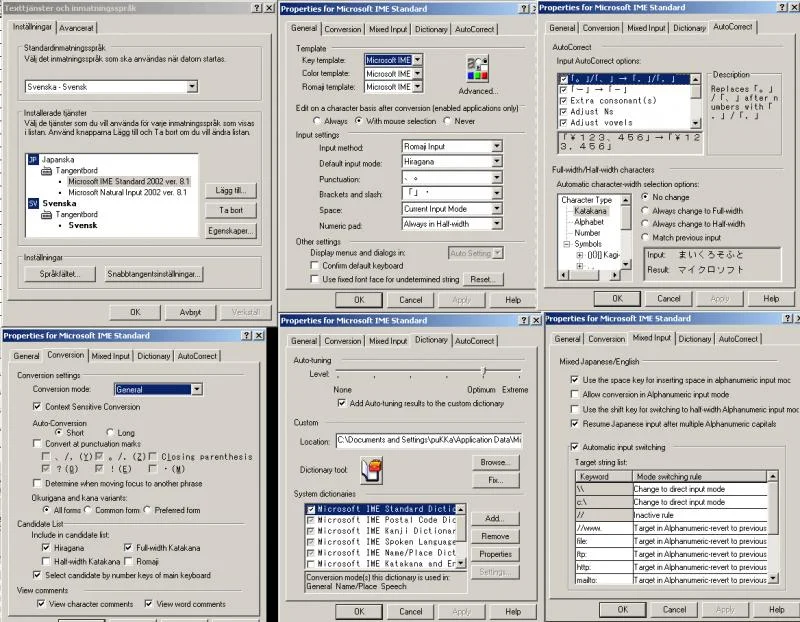
Task: Click the JP Japanska language icon
Action: pyautogui.click(x=33, y=160)
